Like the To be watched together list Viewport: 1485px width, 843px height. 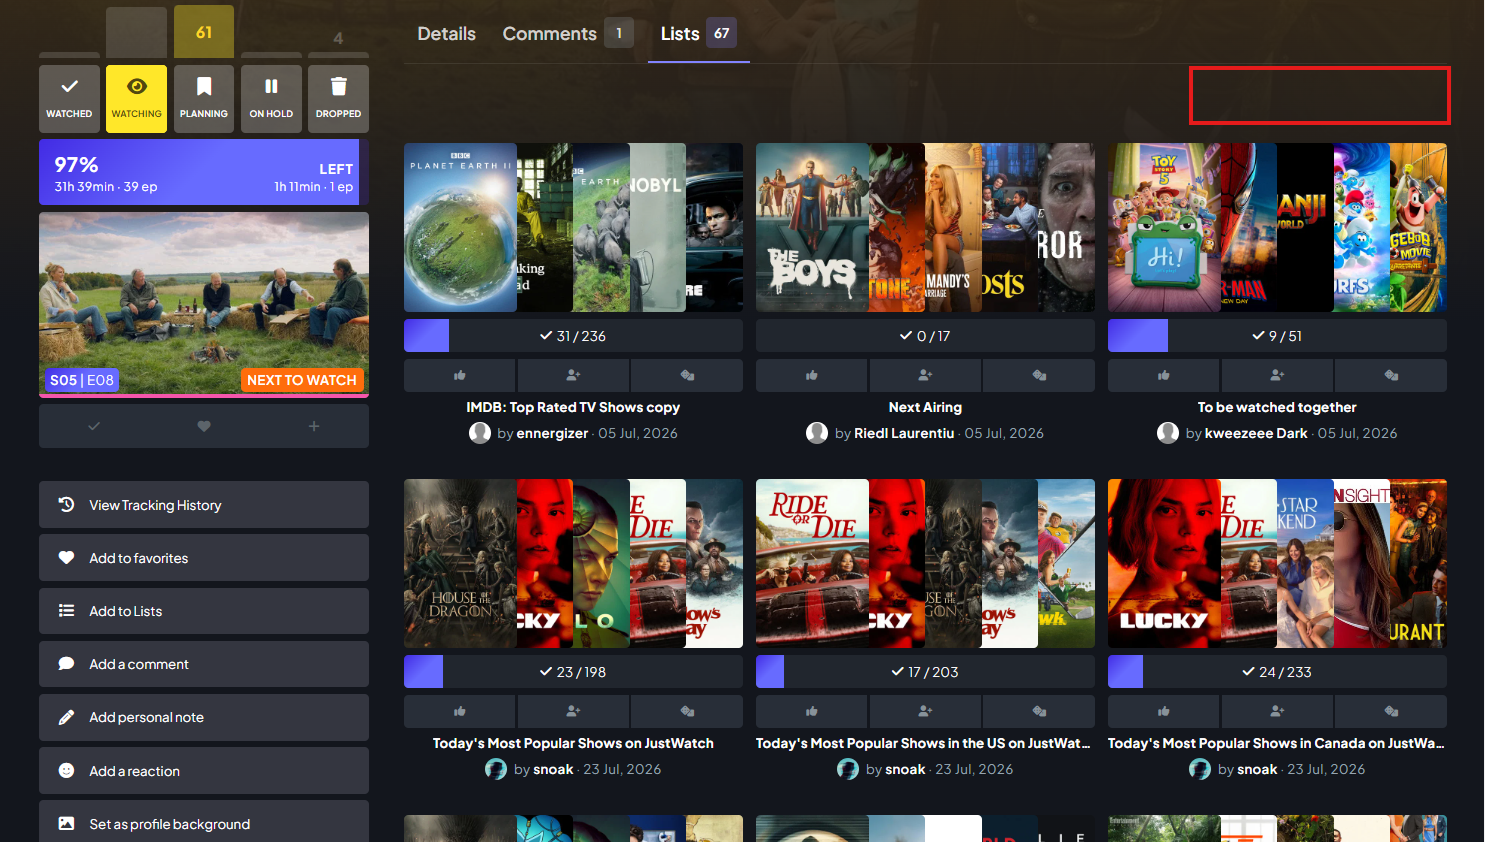(1164, 375)
